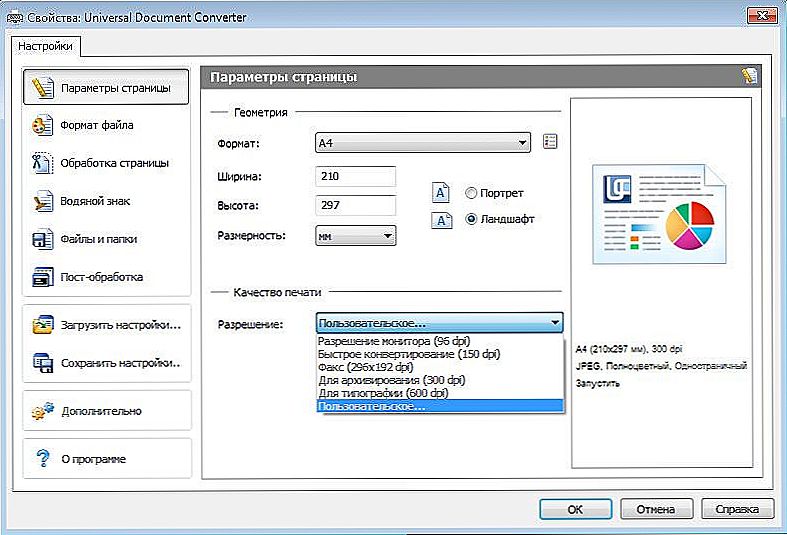Screen dimensions: 787x535
Task: Click the О программе question mark icon
Action: (43, 458)
